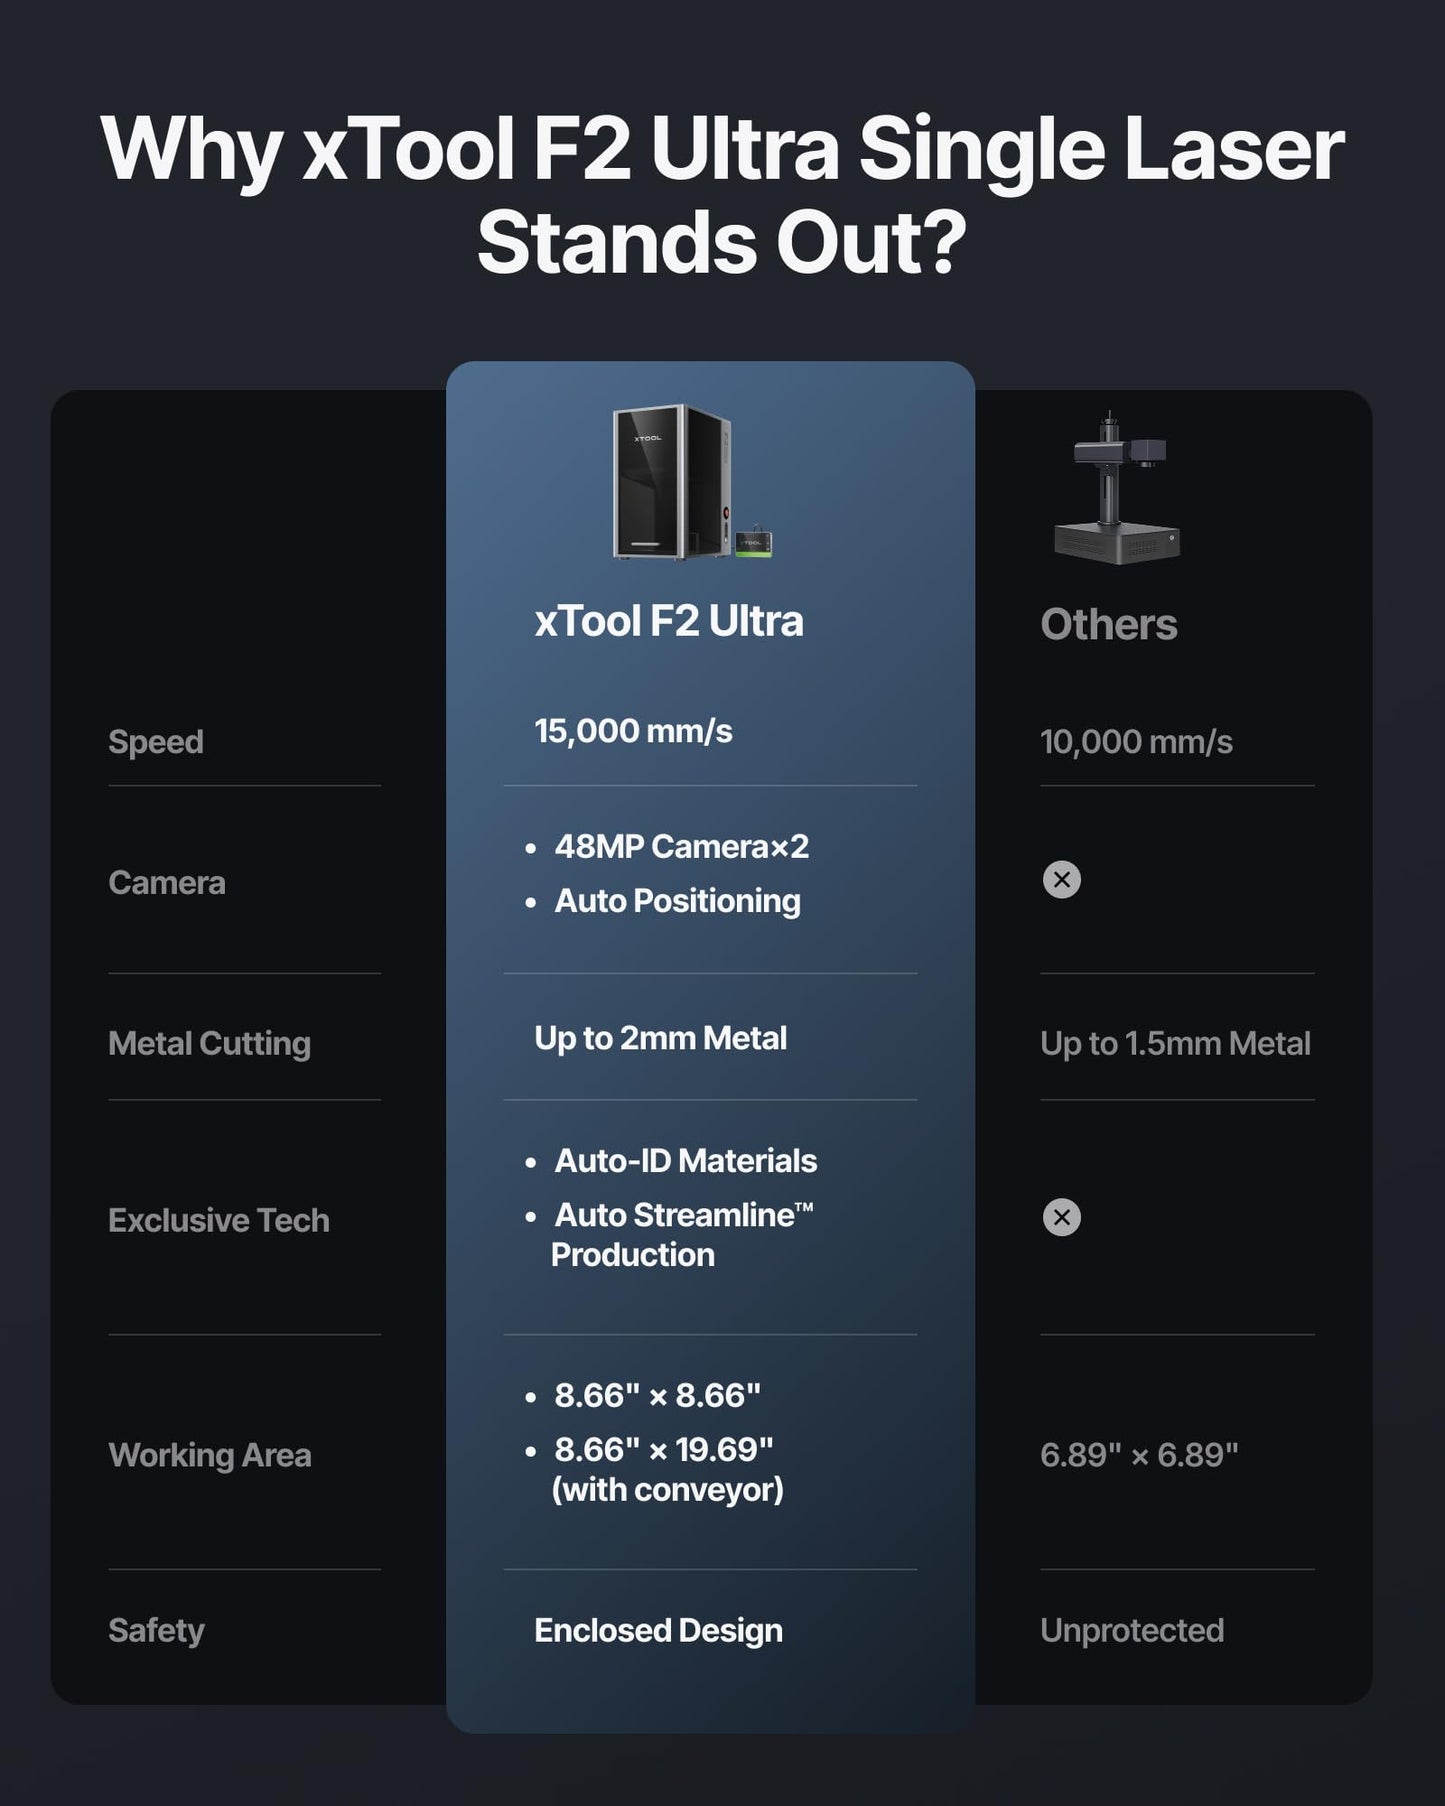Select the Speed row label
This screenshot has height=1806, width=1445.
[x=156, y=742]
